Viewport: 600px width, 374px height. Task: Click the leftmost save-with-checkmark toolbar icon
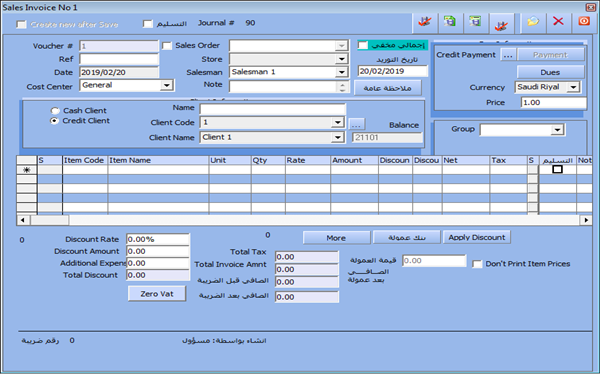[424, 22]
